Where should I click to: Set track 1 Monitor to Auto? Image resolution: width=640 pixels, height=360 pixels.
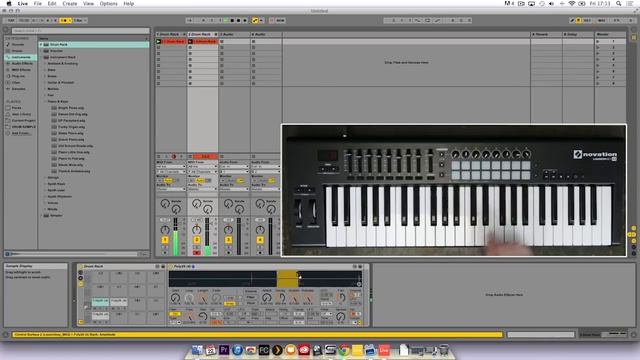(168, 180)
